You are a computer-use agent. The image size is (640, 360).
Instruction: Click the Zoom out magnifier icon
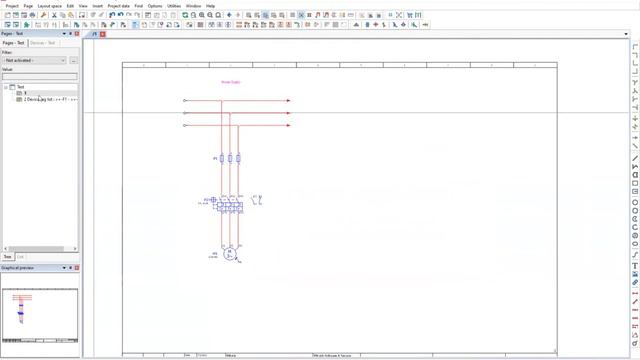(x=210, y=15)
